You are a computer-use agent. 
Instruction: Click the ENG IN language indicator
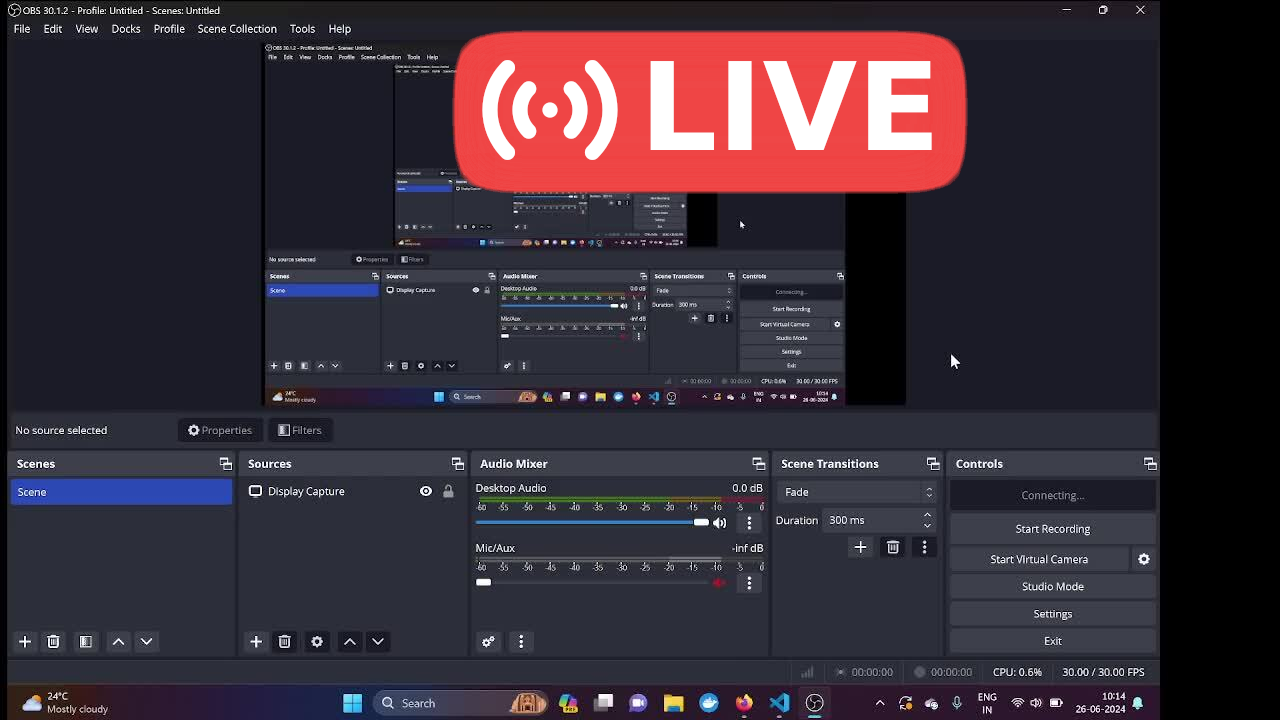click(x=987, y=703)
